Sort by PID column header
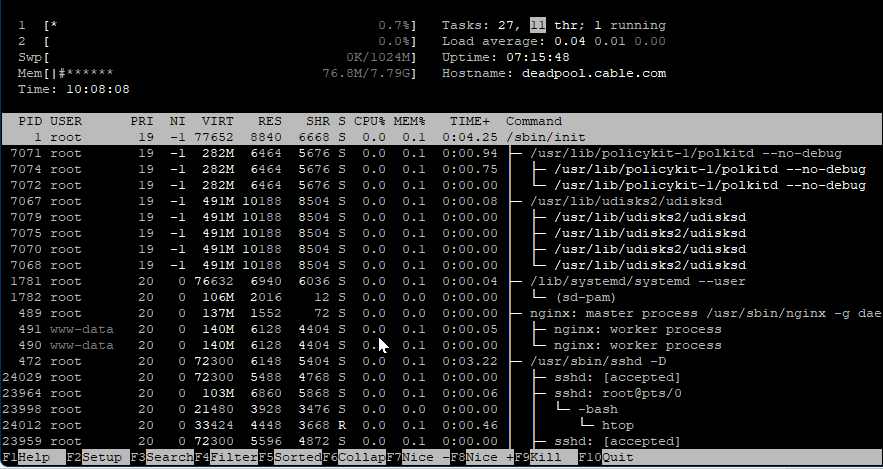 [x=29, y=121]
